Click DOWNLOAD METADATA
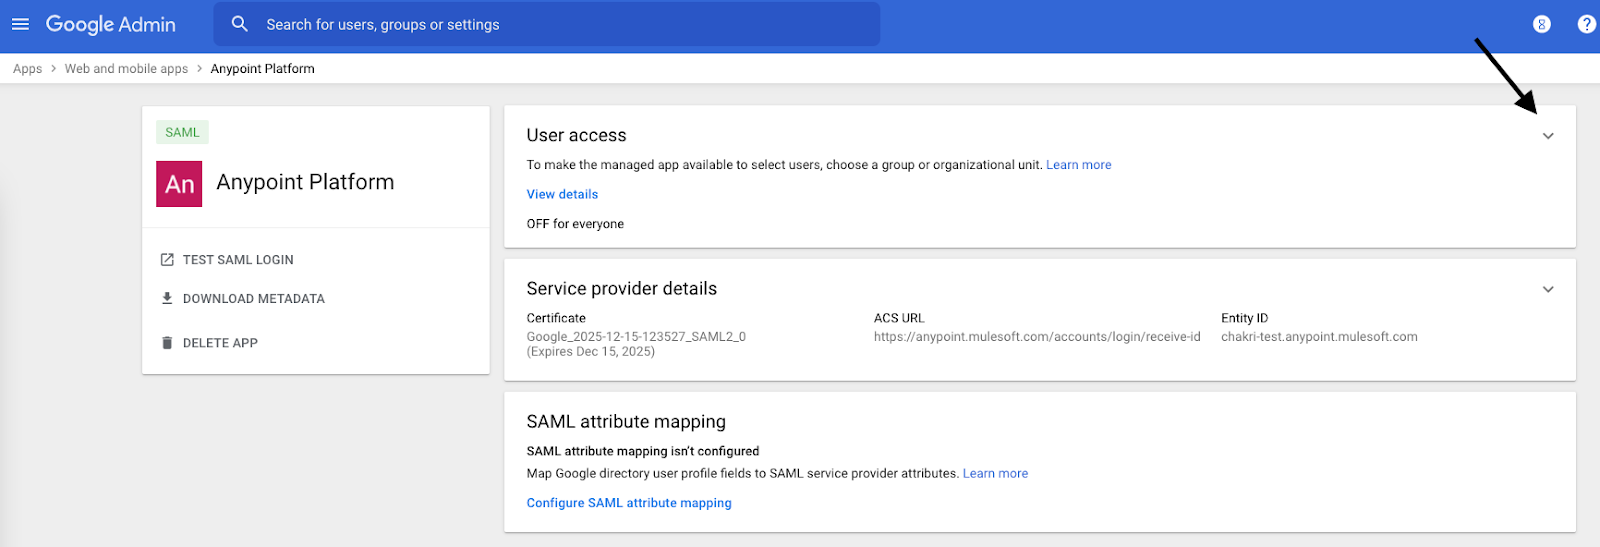 tap(254, 299)
